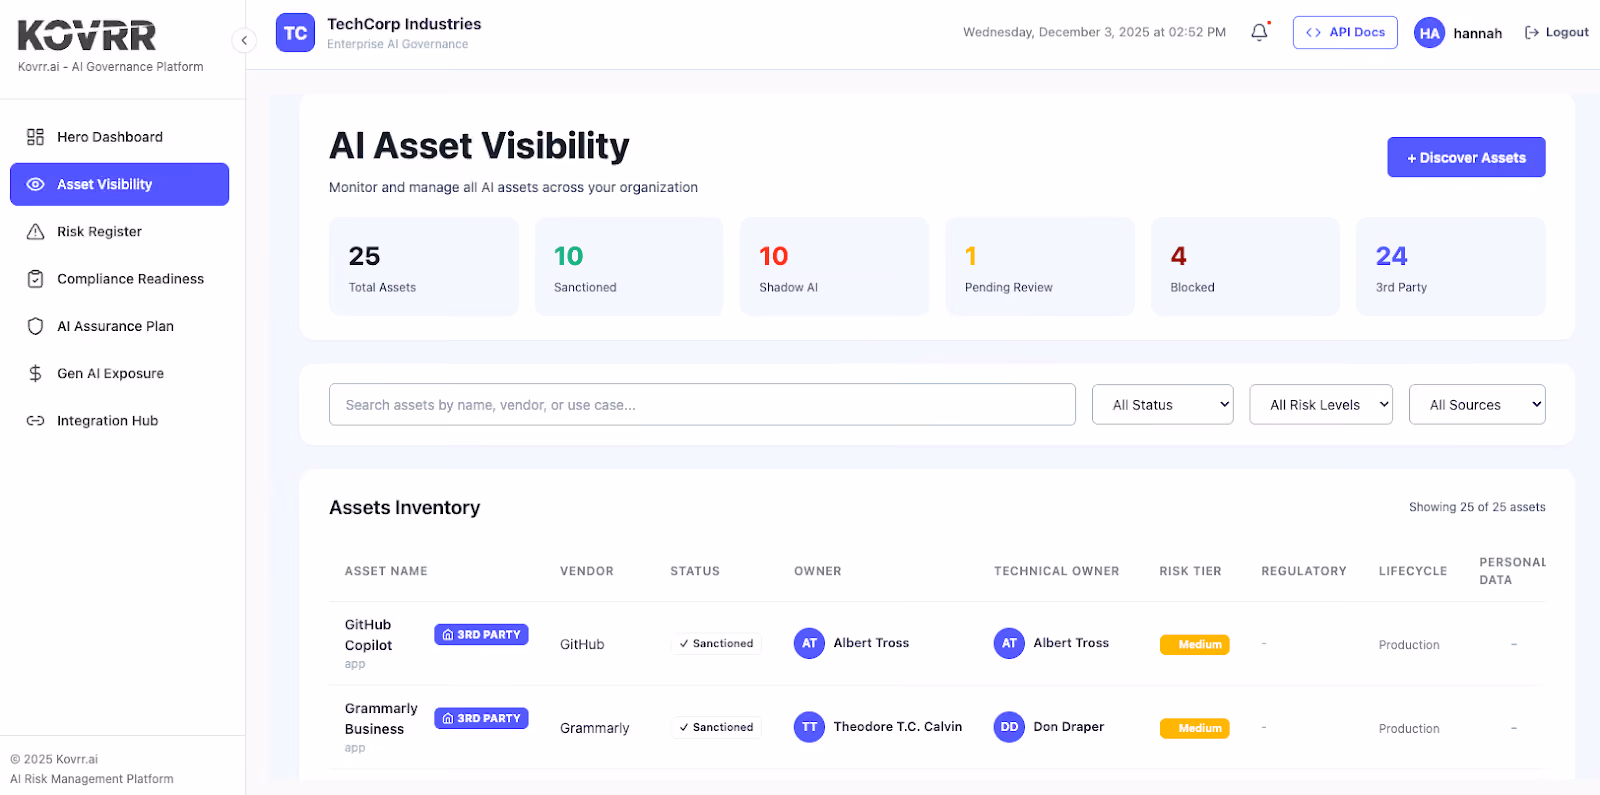
Task: Click the Gen AI Exposure dollar icon
Action: (35, 373)
